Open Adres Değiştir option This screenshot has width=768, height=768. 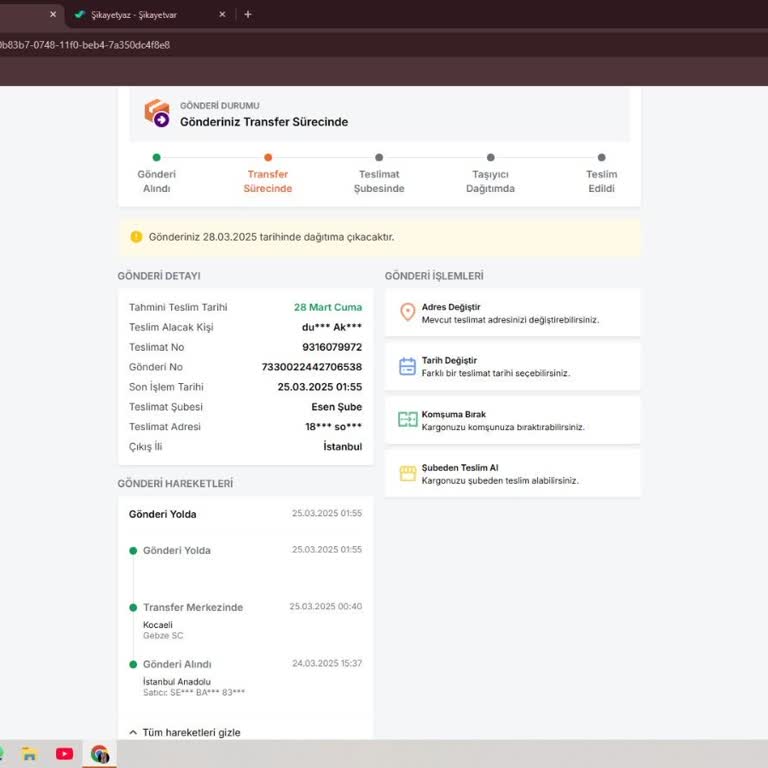(512, 312)
